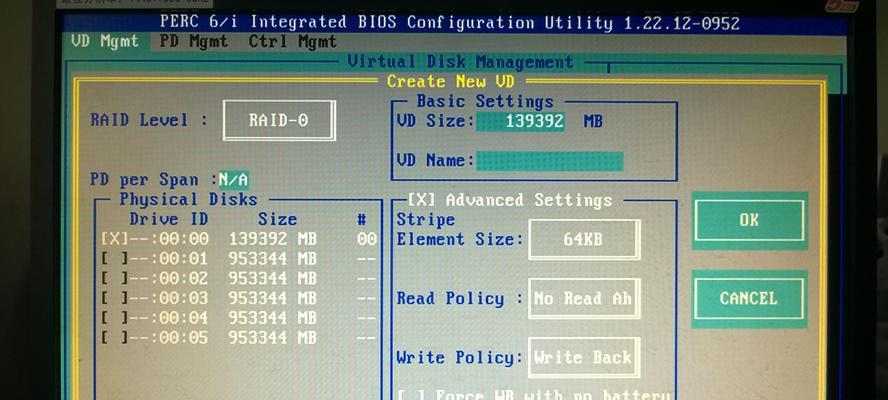Check physical disk 00:01 checkbox
The width and height of the screenshot is (888, 400).
tap(115, 259)
